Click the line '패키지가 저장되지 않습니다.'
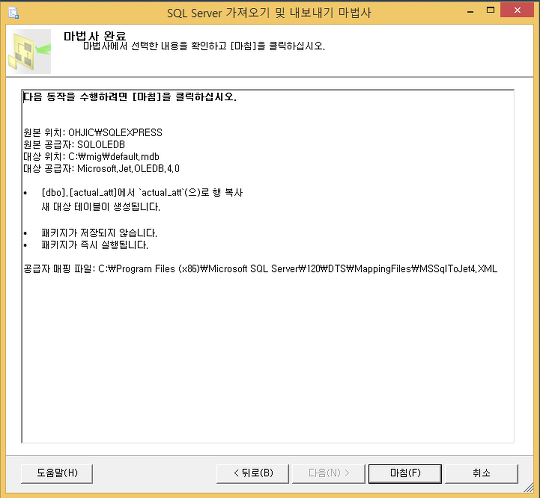540x498 pixels. click(x=99, y=233)
